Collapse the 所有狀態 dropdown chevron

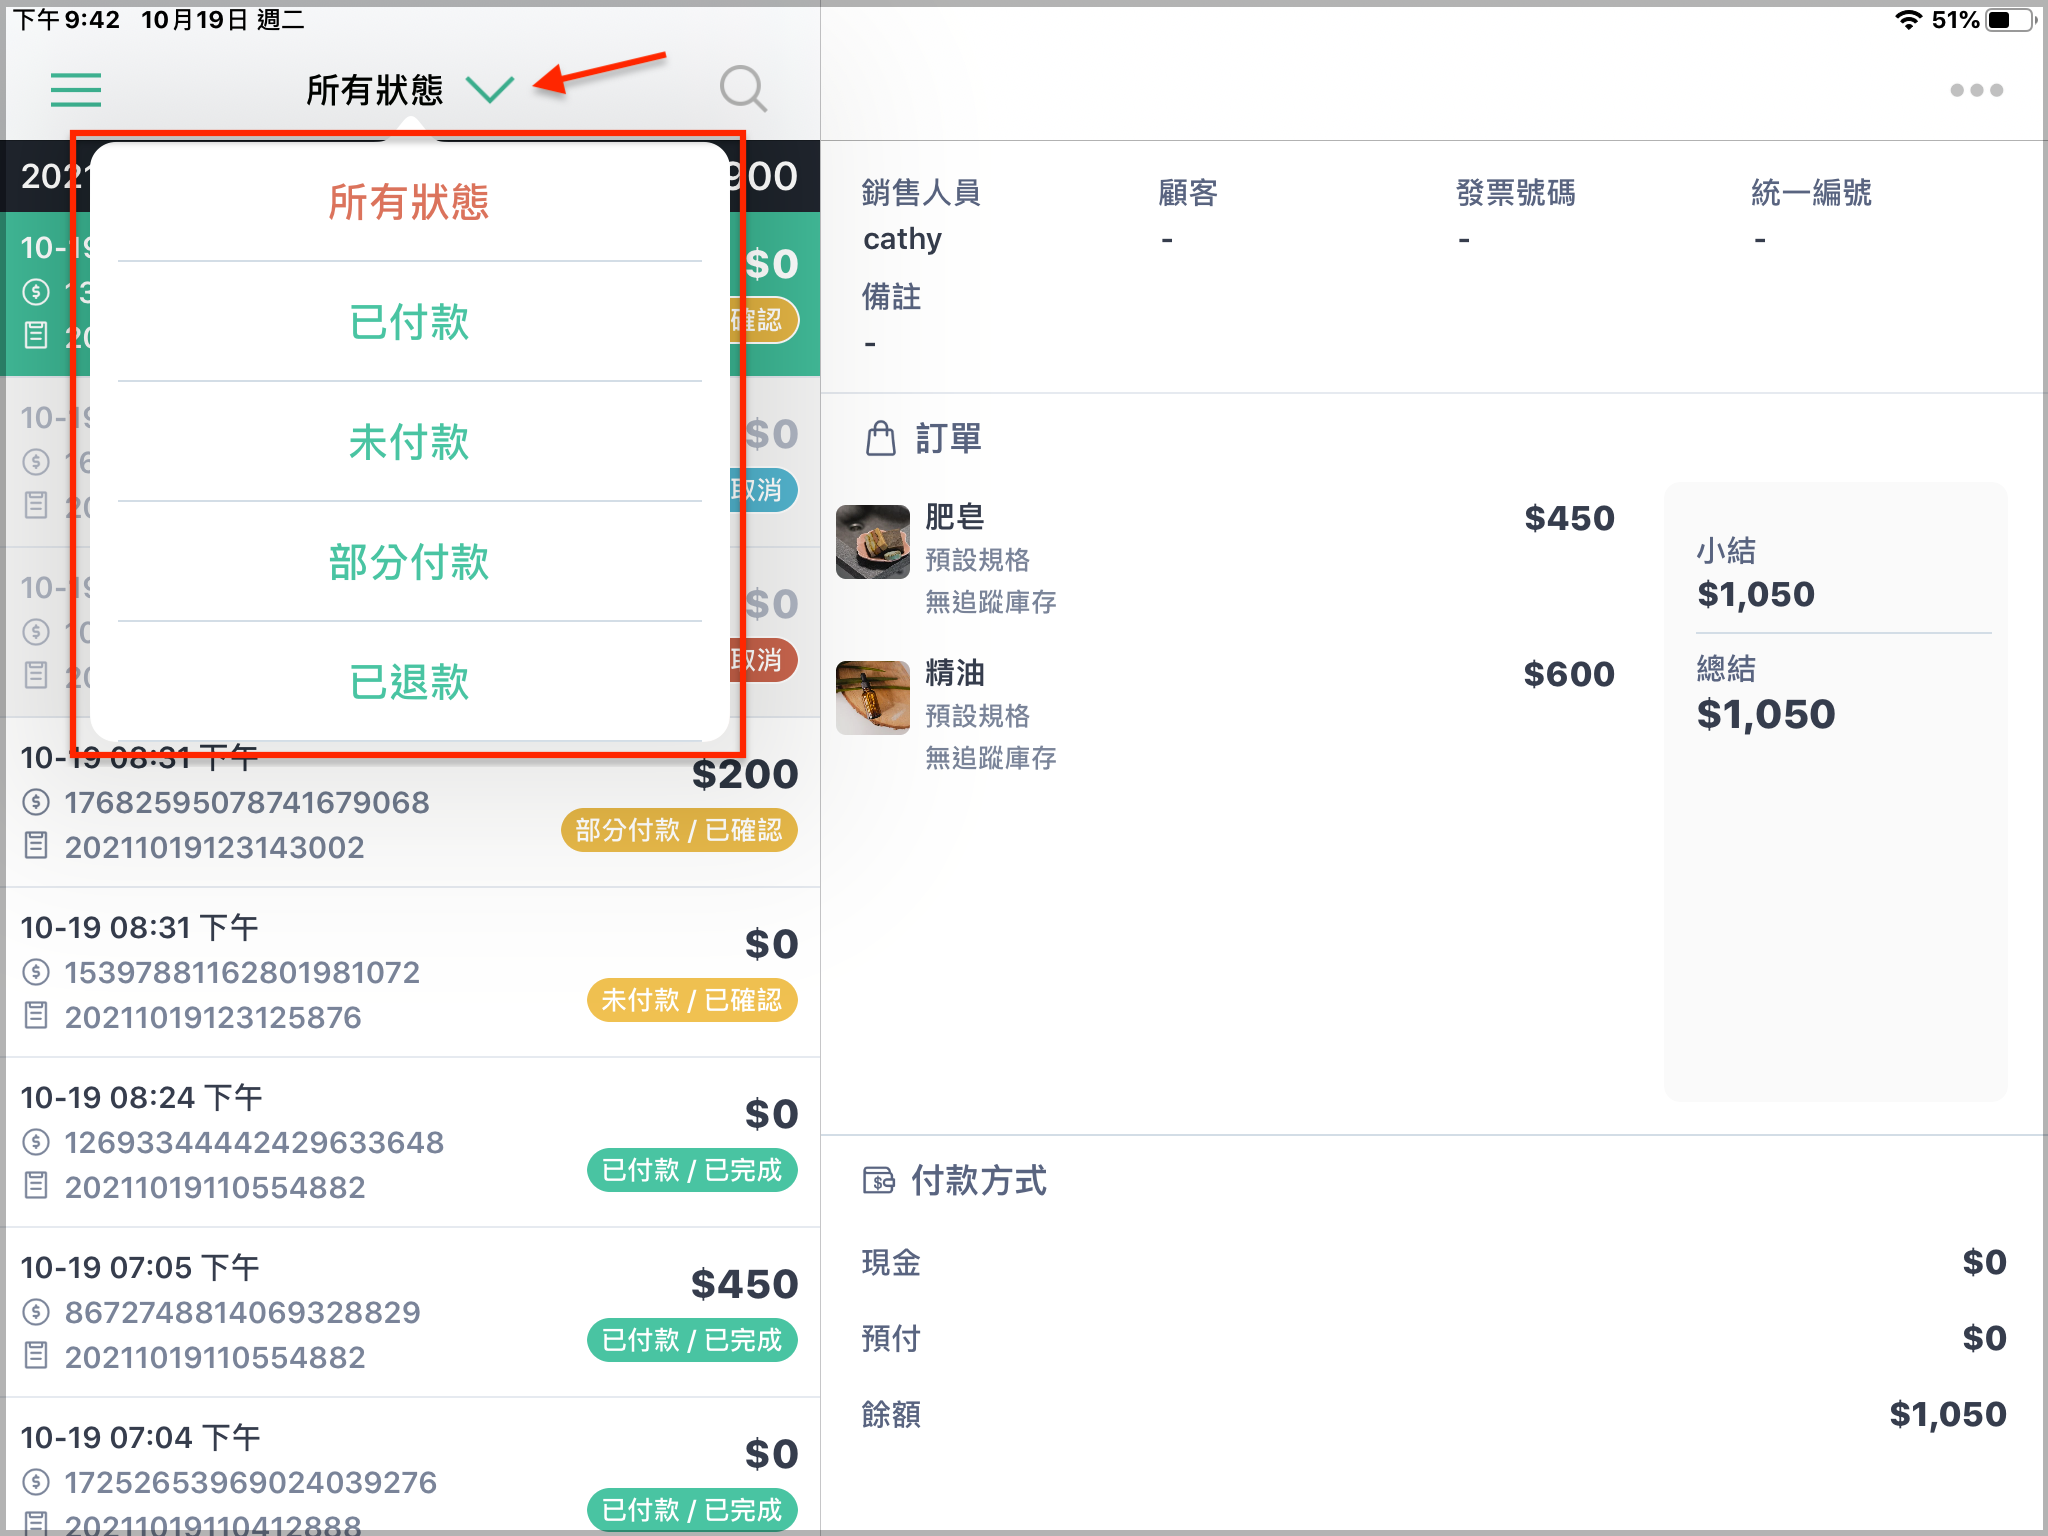coord(490,90)
